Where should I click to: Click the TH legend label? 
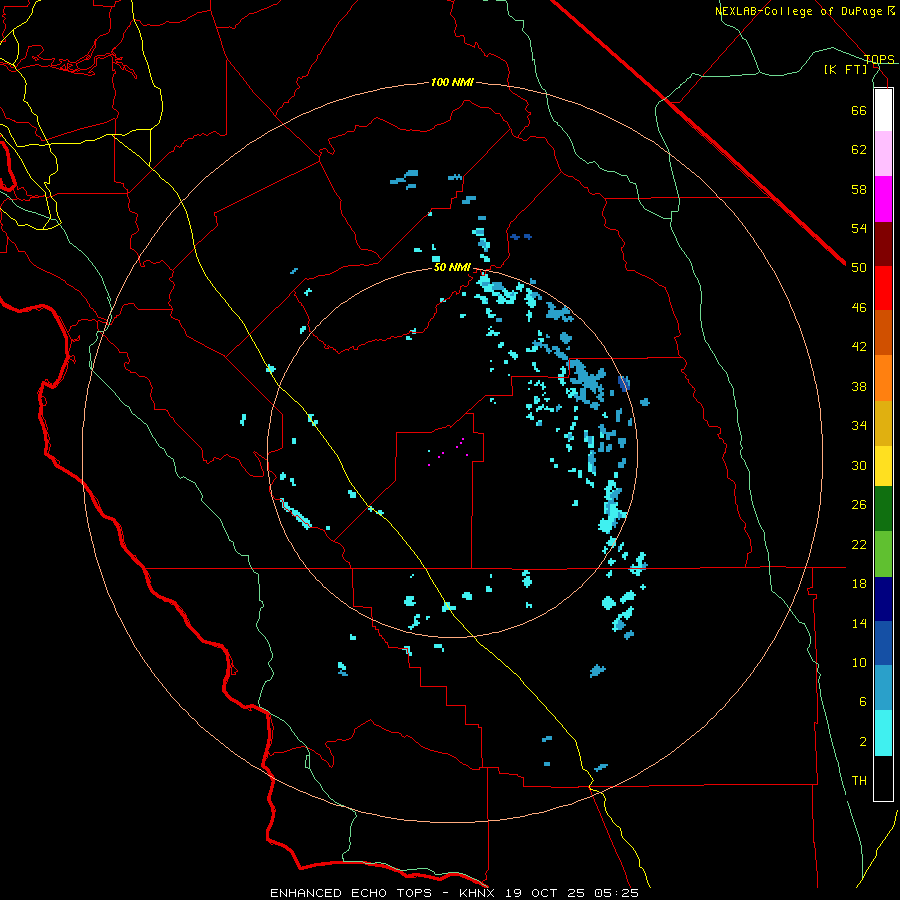click(x=859, y=781)
